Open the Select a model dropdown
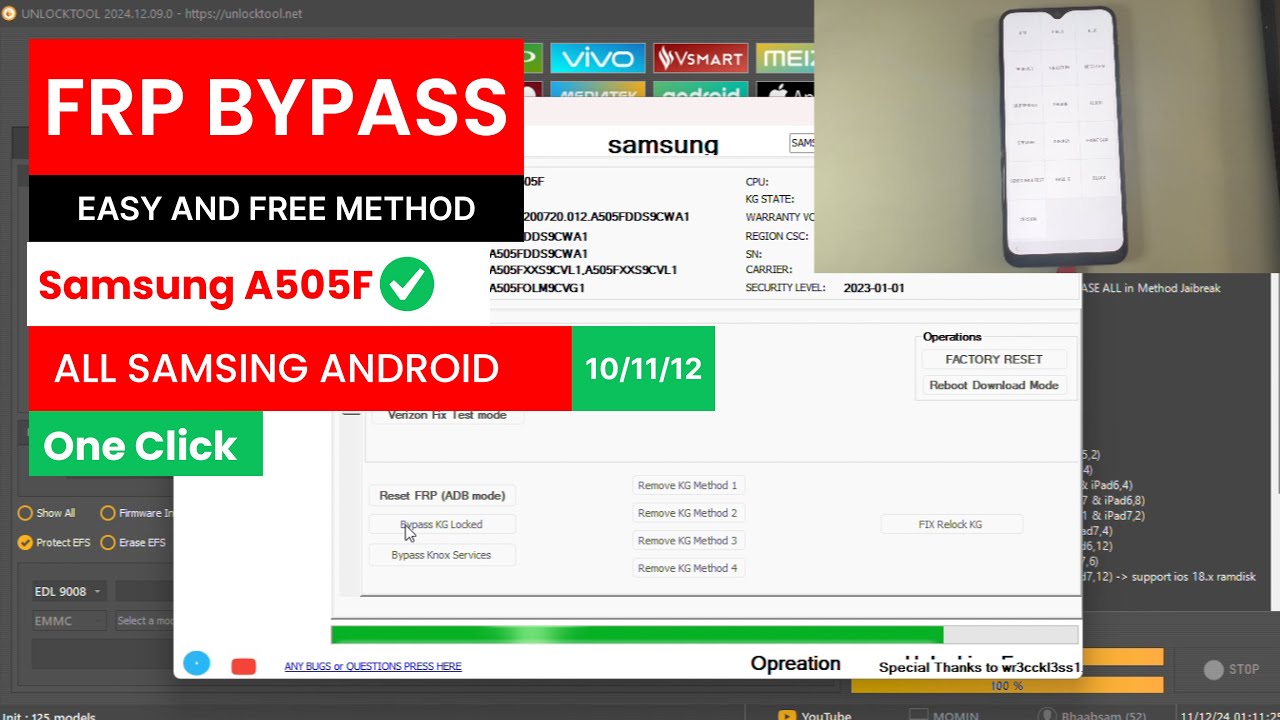The image size is (1280, 720). [x=144, y=621]
